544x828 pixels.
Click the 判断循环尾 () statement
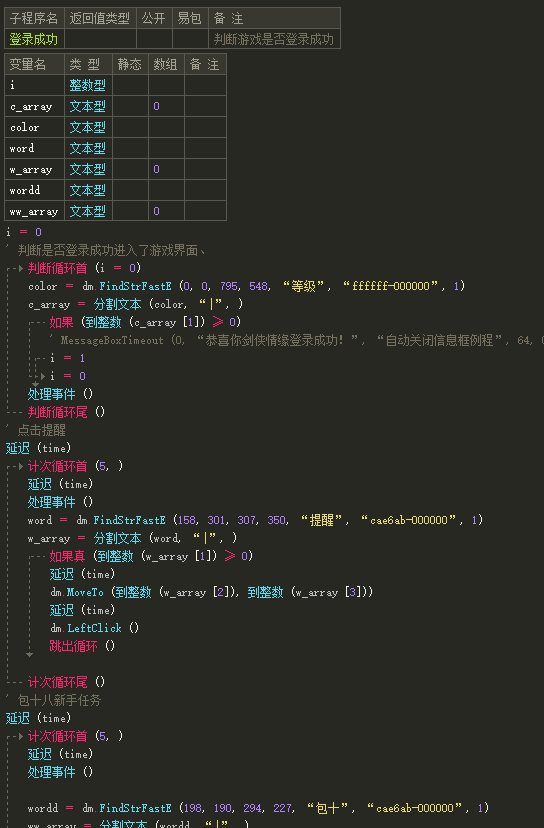point(67,412)
